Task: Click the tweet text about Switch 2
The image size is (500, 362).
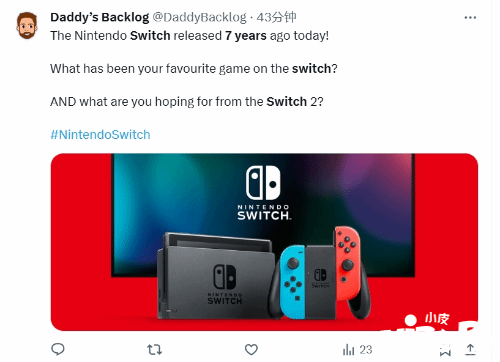Action: pos(187,101)
